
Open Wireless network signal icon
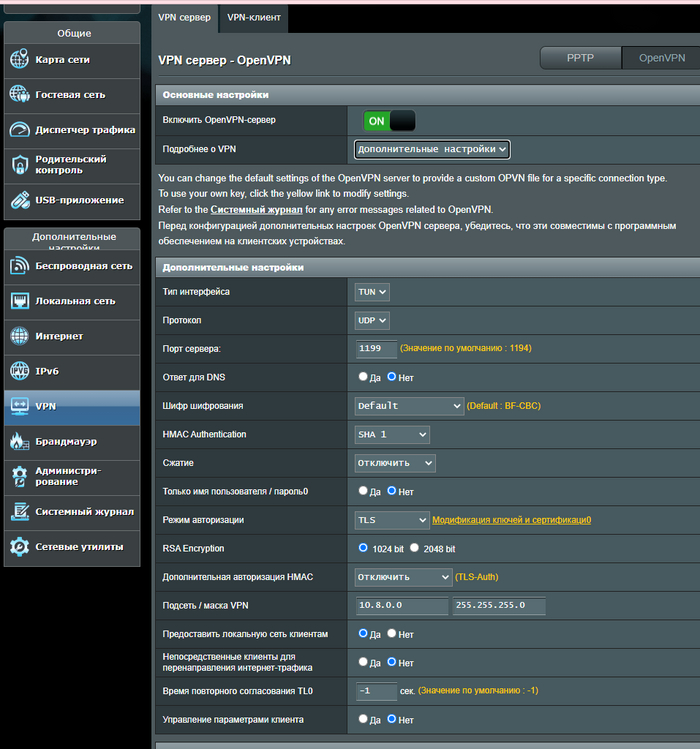pyautogui.click(x=20, y=267)
